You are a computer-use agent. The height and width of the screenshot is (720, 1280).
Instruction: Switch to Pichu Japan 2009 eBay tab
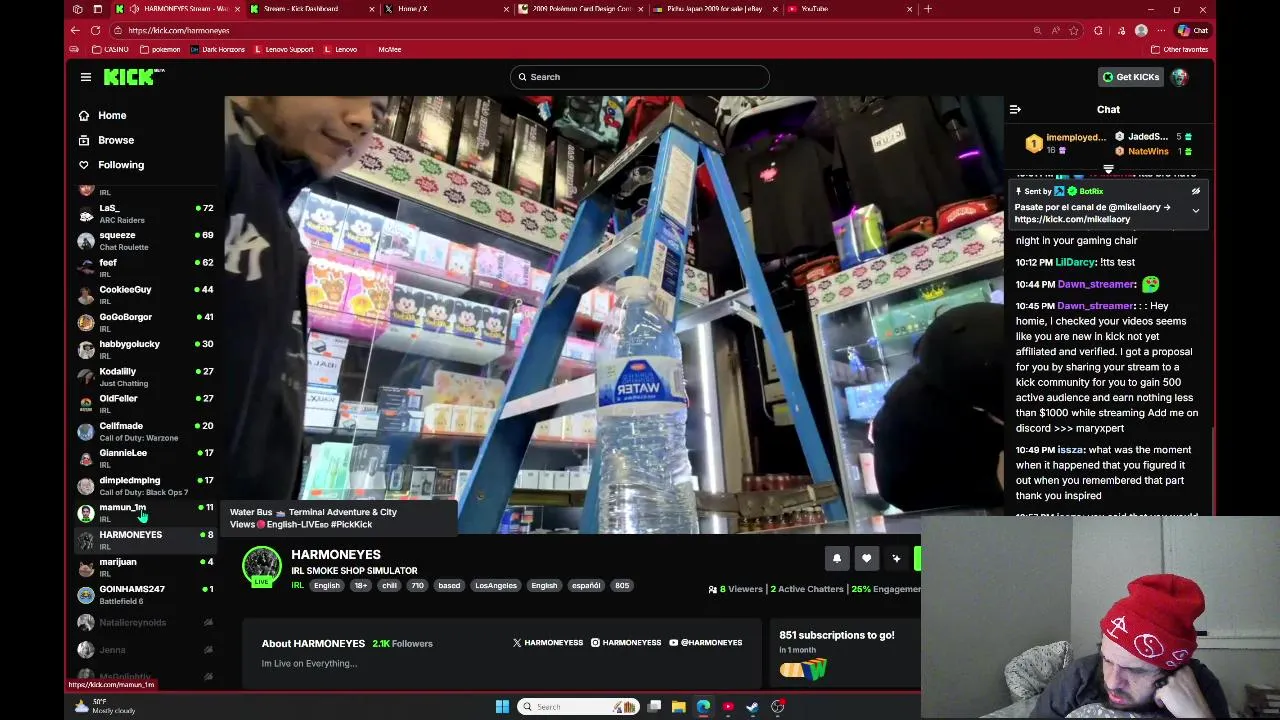pyautogui.click(x=714, y=9)
